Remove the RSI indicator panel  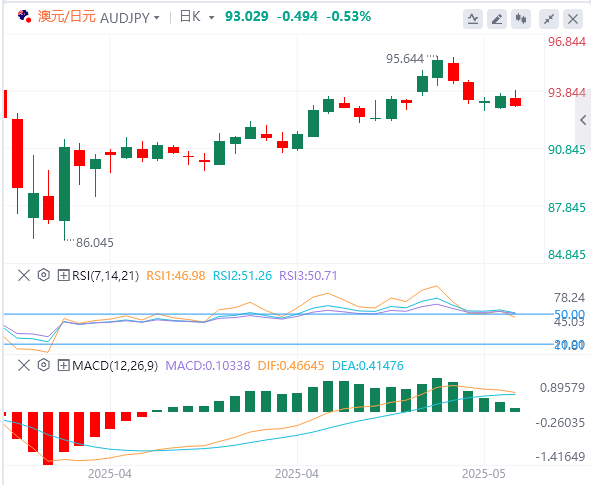tap(24, 275)
